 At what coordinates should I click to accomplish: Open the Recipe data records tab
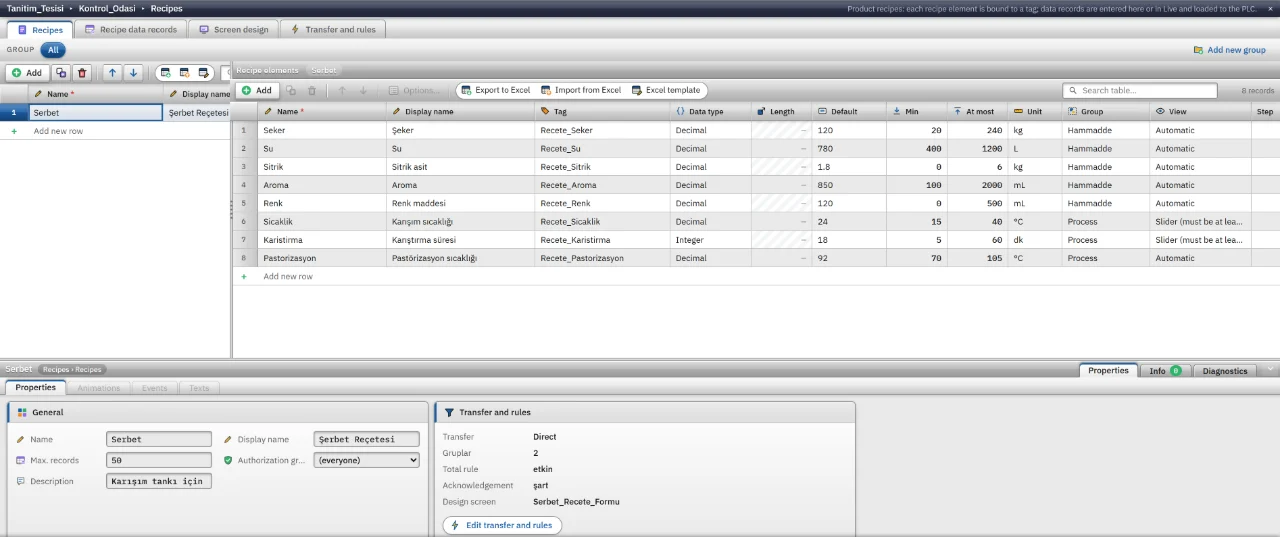point(131,30)
